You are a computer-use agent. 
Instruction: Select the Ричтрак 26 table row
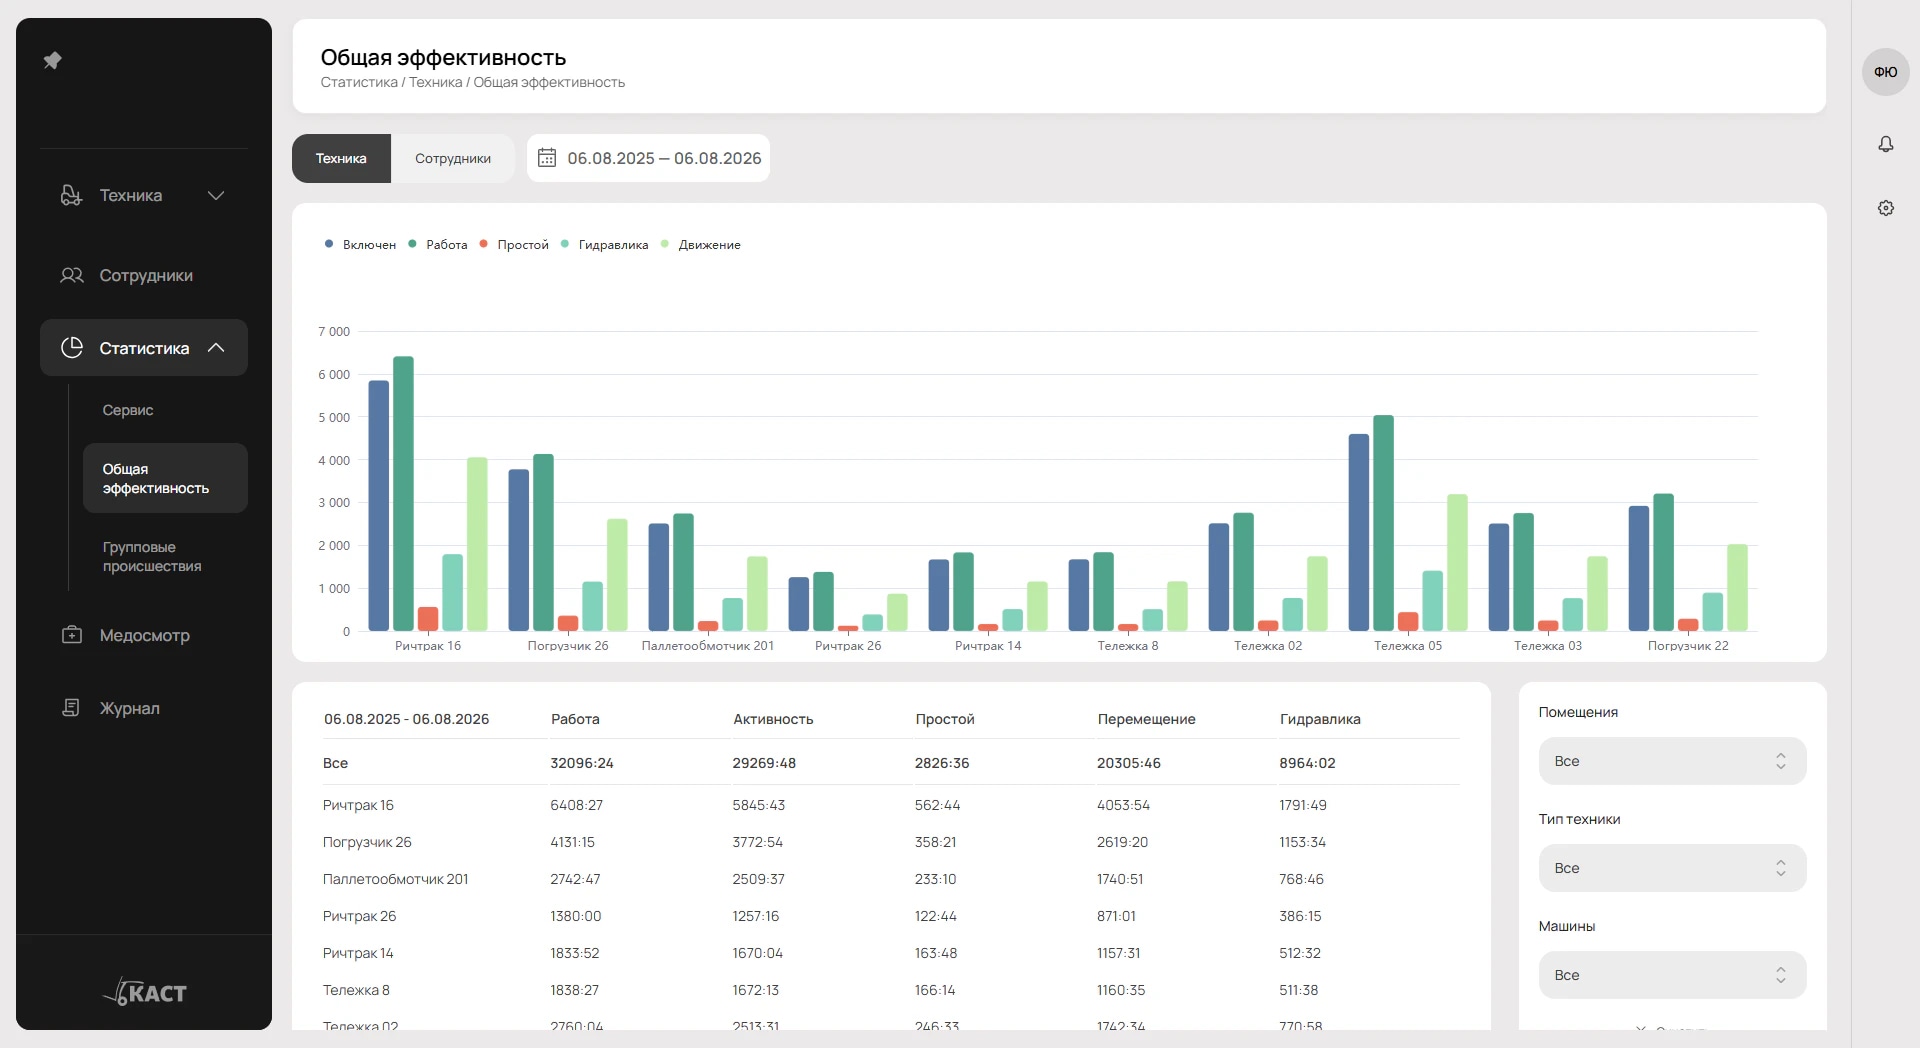pyautogui.click(x=891, y=916)
